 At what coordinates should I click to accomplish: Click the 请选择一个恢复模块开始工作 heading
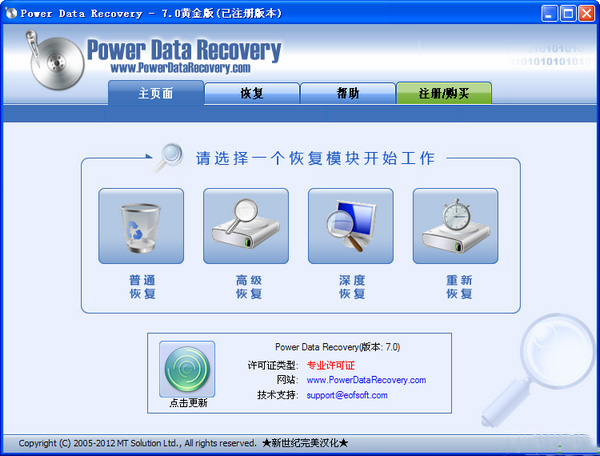[x=315, y=158]
